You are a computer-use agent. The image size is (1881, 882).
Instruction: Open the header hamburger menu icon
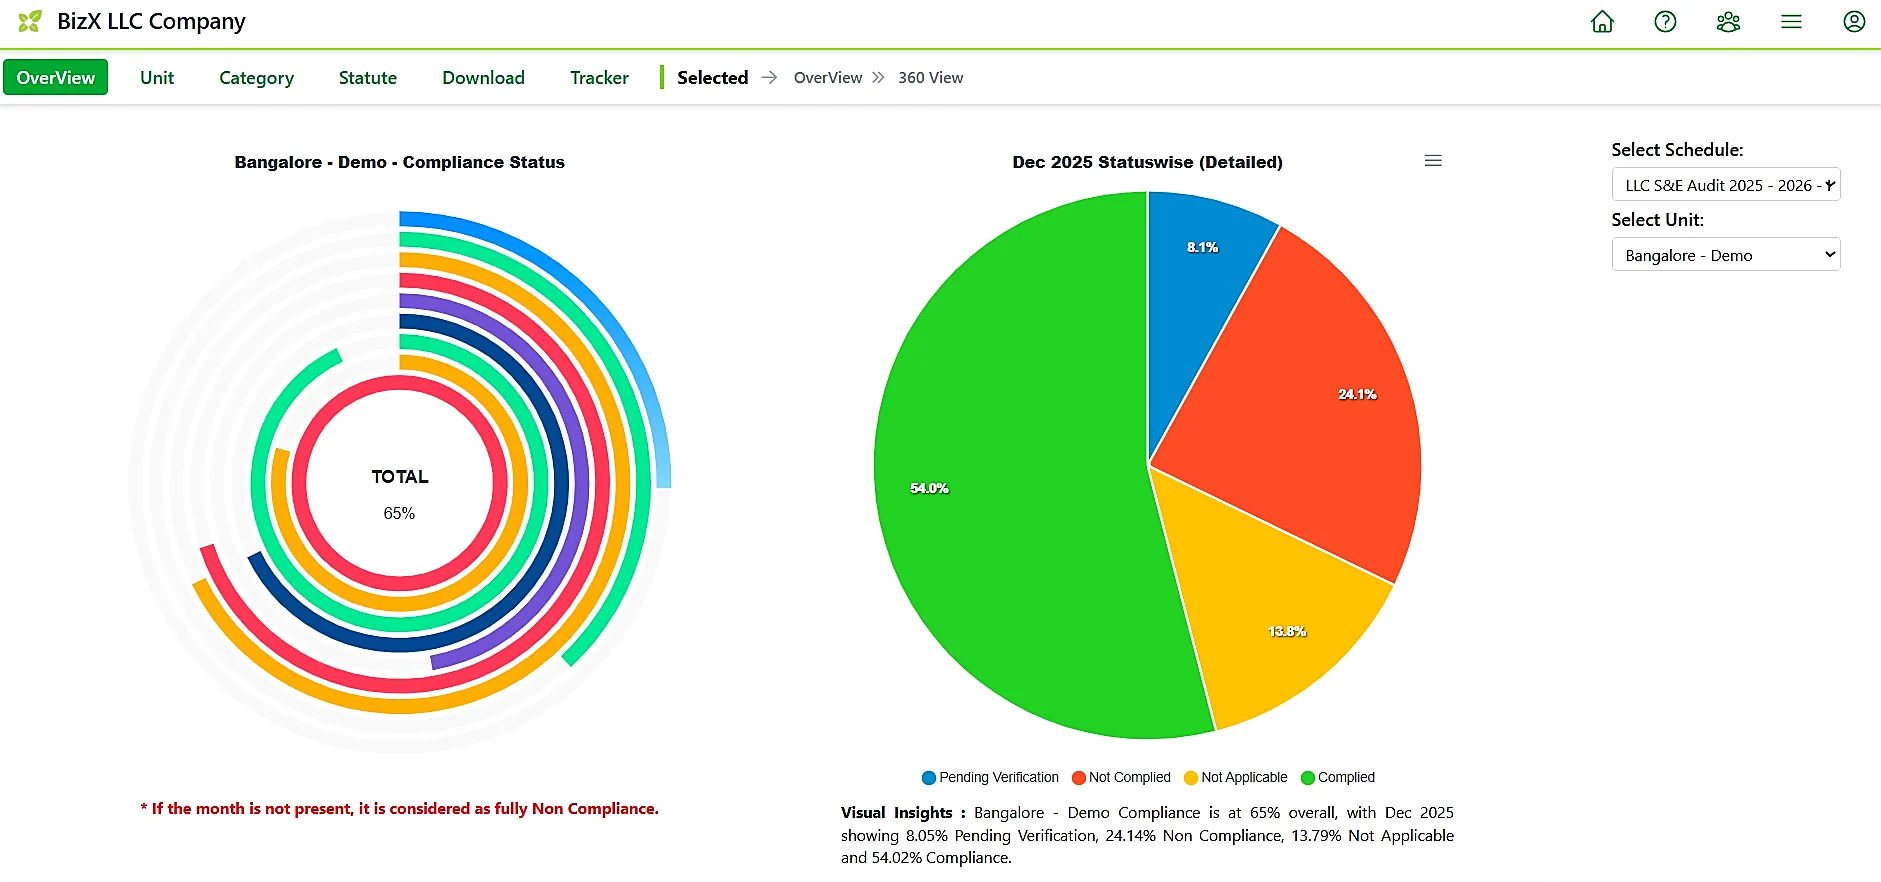tap(1791, 21)
